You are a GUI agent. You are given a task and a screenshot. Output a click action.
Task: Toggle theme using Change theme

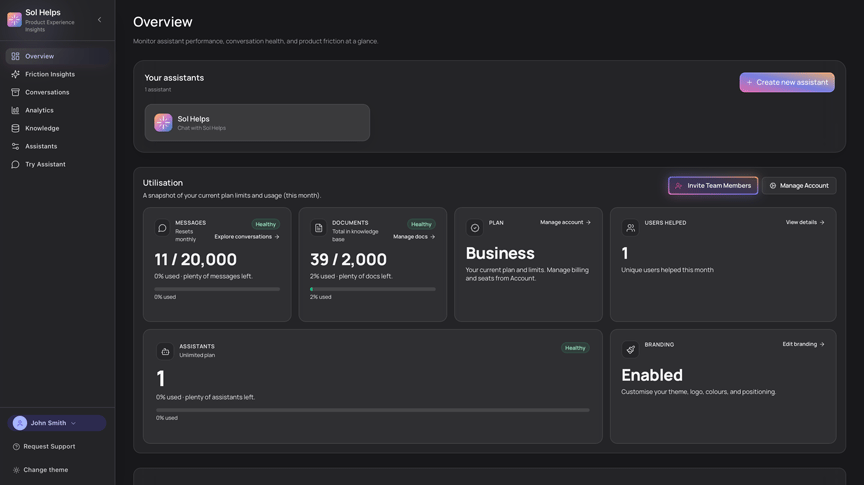coord(45,470)
